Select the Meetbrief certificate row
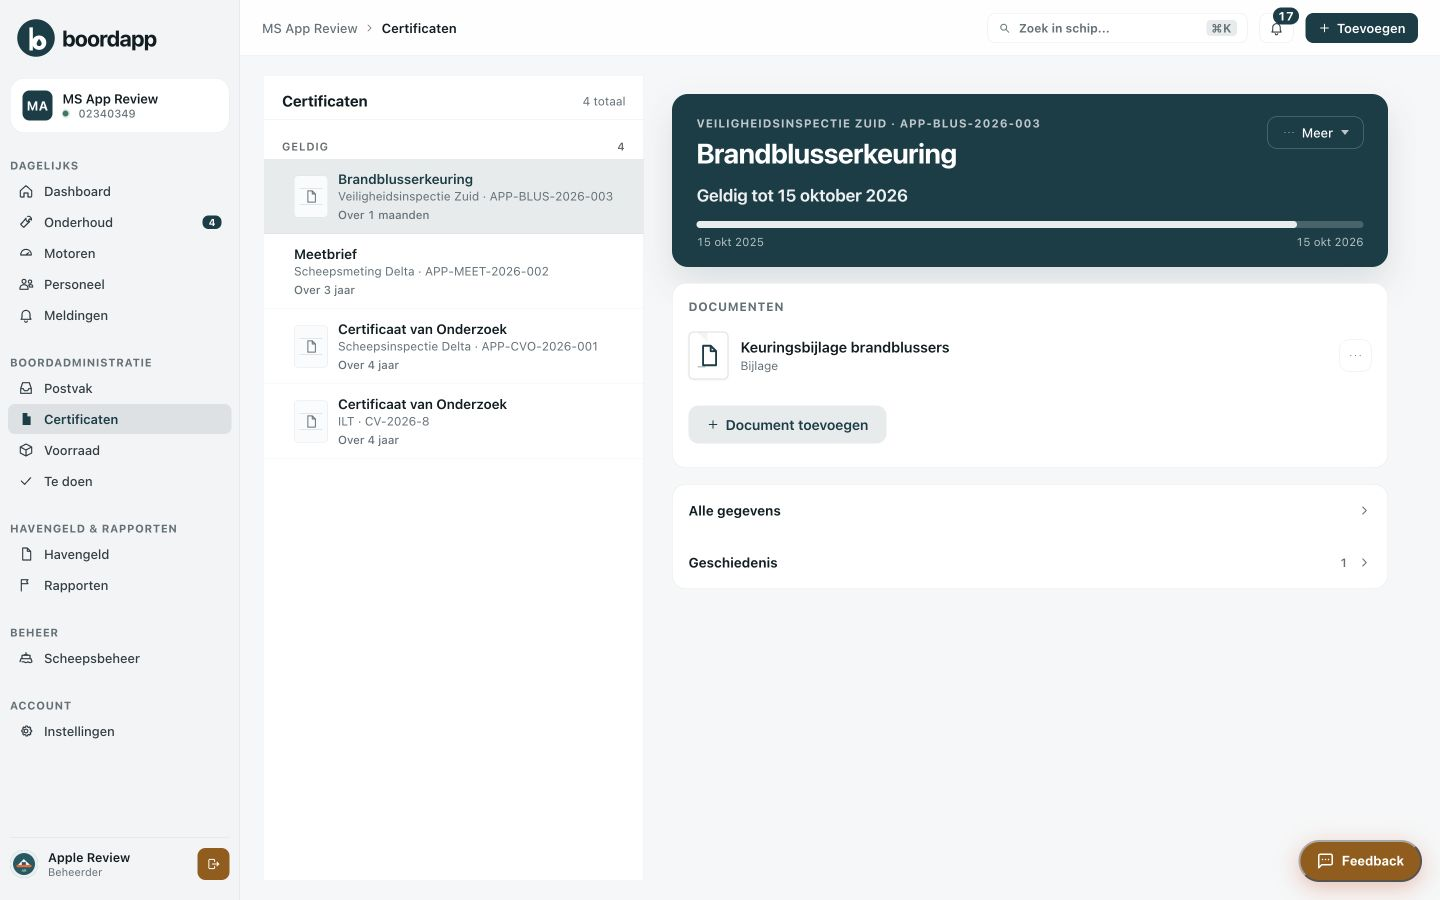 454,272
